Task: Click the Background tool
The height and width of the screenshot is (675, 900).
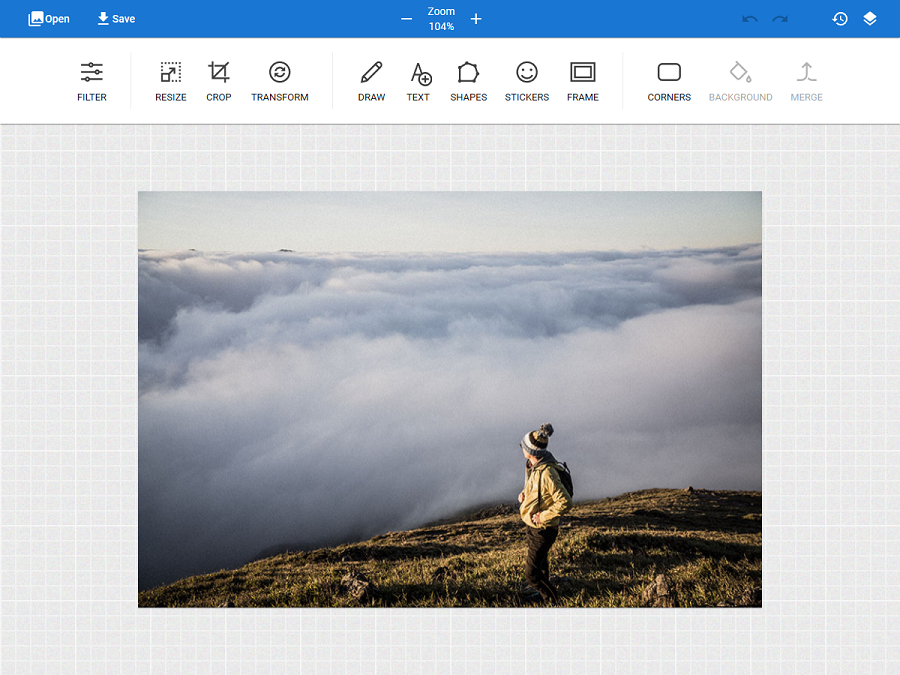Action: point(740,80)
